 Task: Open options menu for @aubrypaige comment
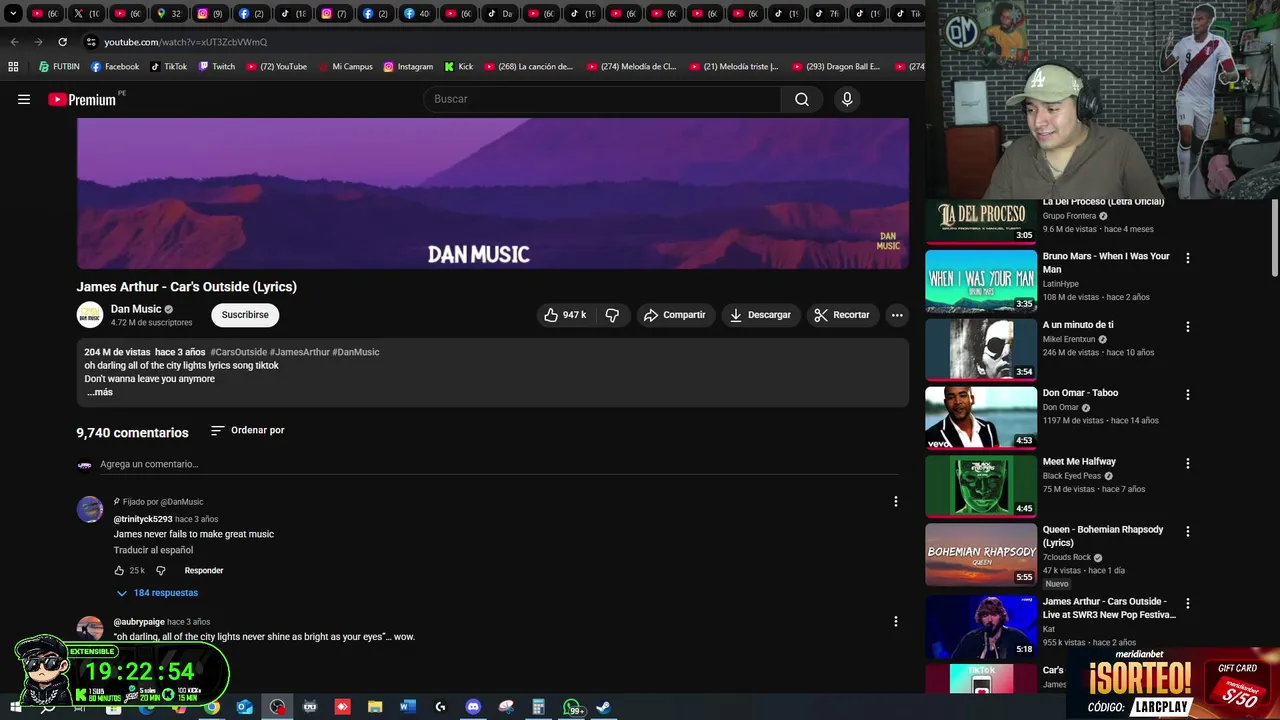coord(896,622)
